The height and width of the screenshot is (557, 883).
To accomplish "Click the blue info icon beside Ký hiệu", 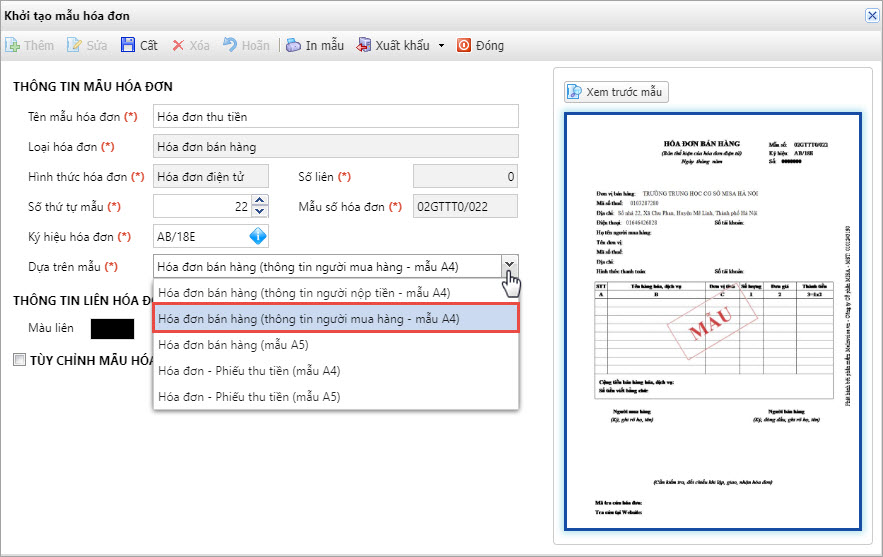I will point(258,236).
